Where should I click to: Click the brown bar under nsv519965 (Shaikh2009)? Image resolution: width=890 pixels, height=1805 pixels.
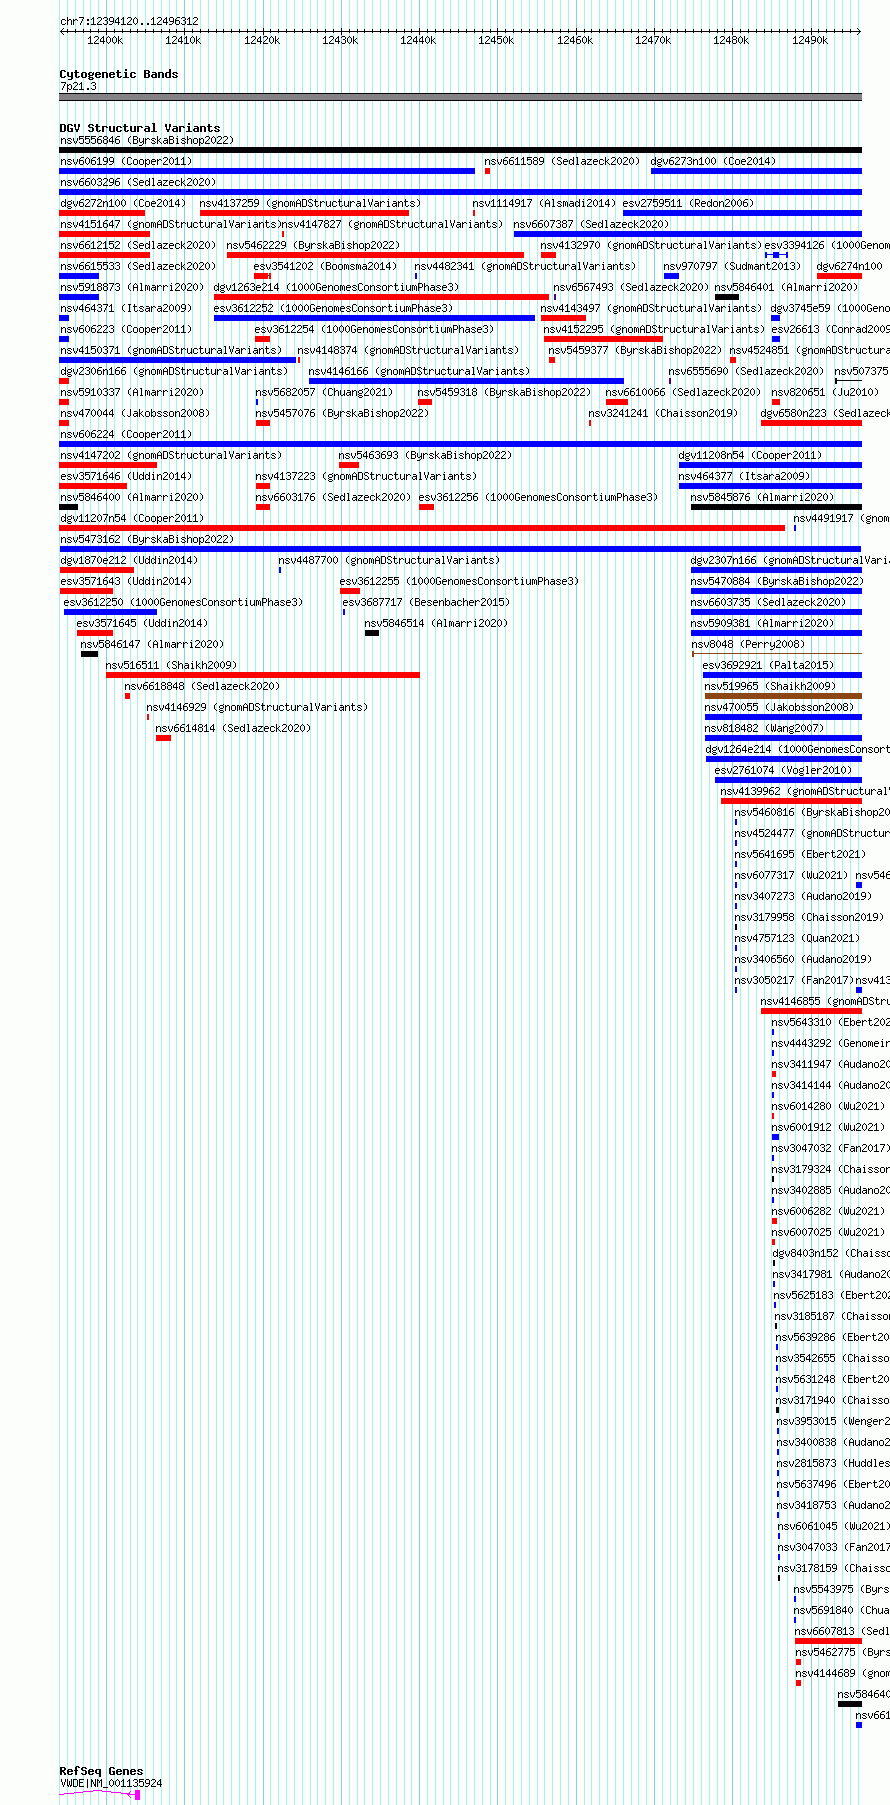coord(783,696)
